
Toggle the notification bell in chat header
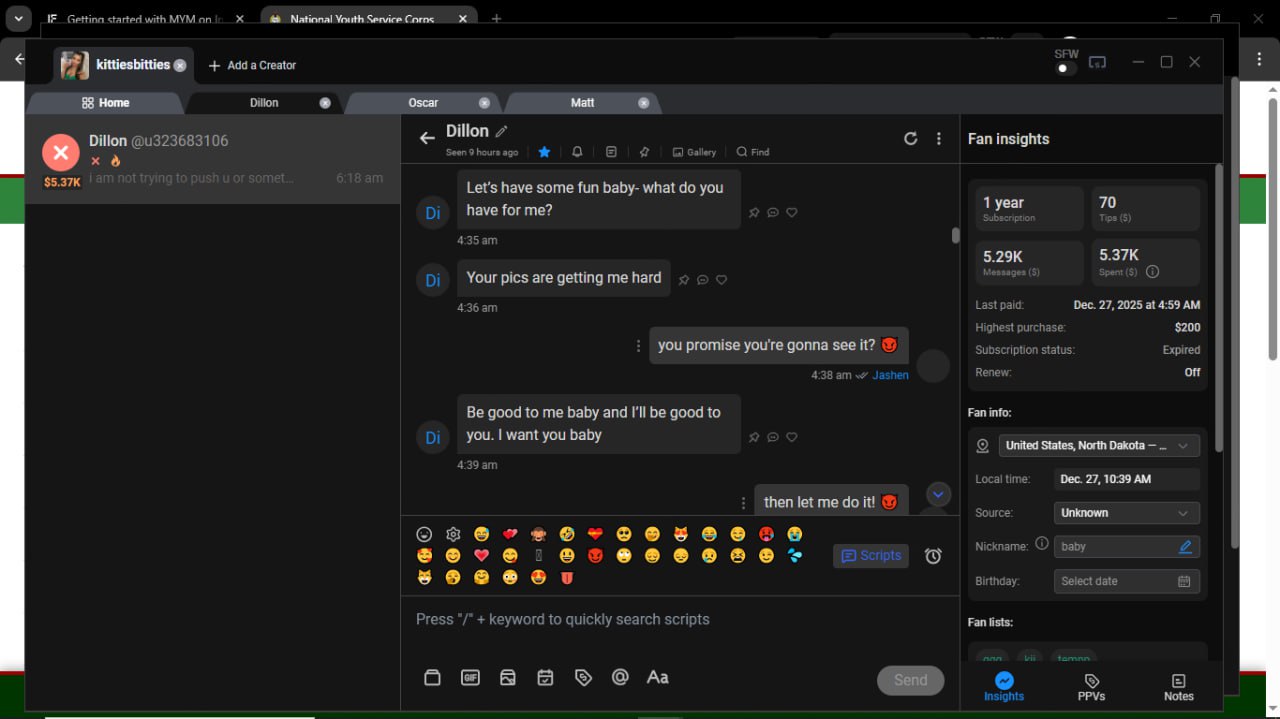[x=577, y=152]
